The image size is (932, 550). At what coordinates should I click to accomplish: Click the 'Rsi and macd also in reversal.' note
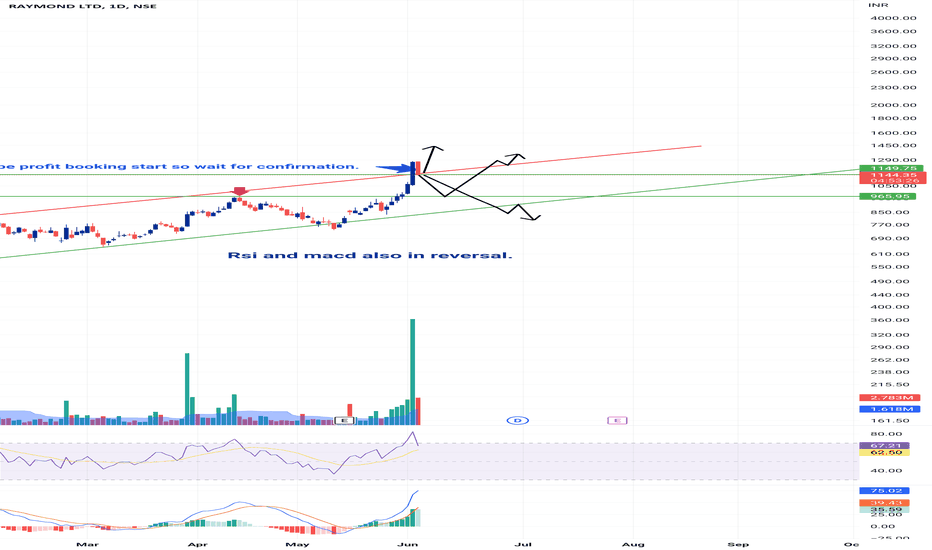(x=370, y=256)
